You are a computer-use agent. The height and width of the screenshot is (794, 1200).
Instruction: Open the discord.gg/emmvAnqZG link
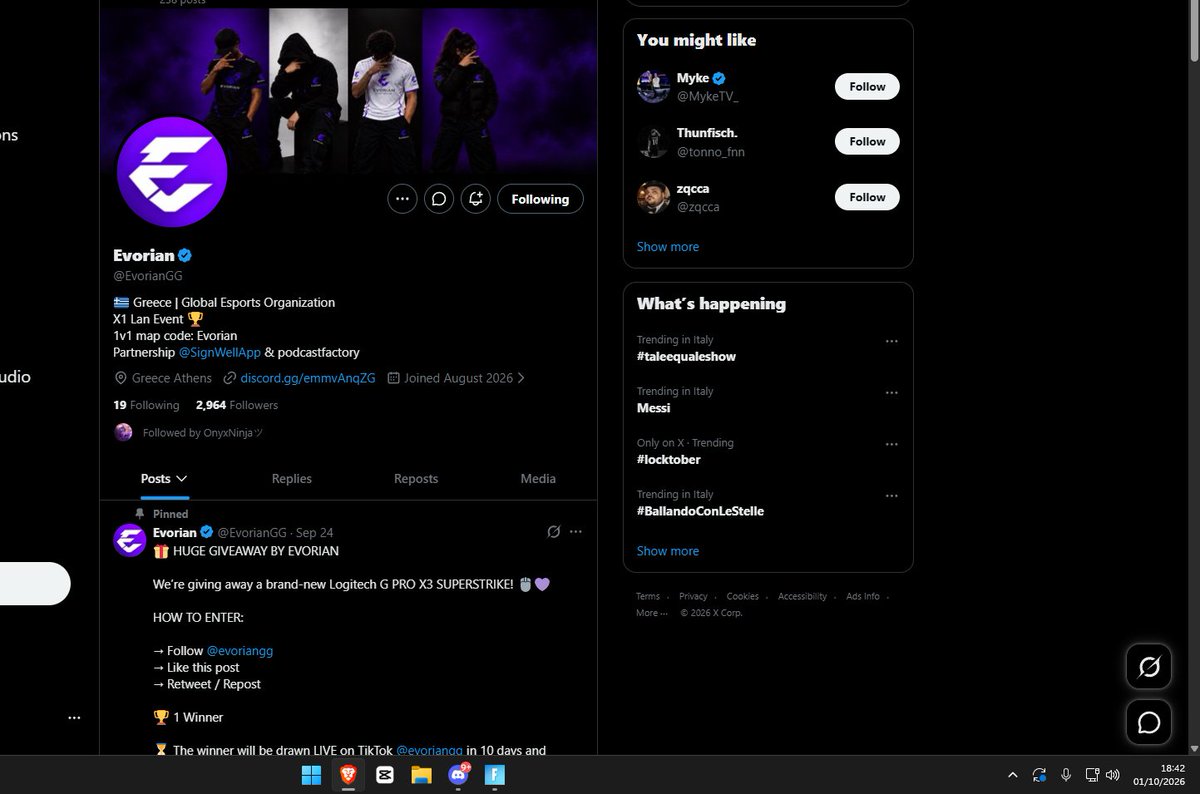[x=308, y=378]
